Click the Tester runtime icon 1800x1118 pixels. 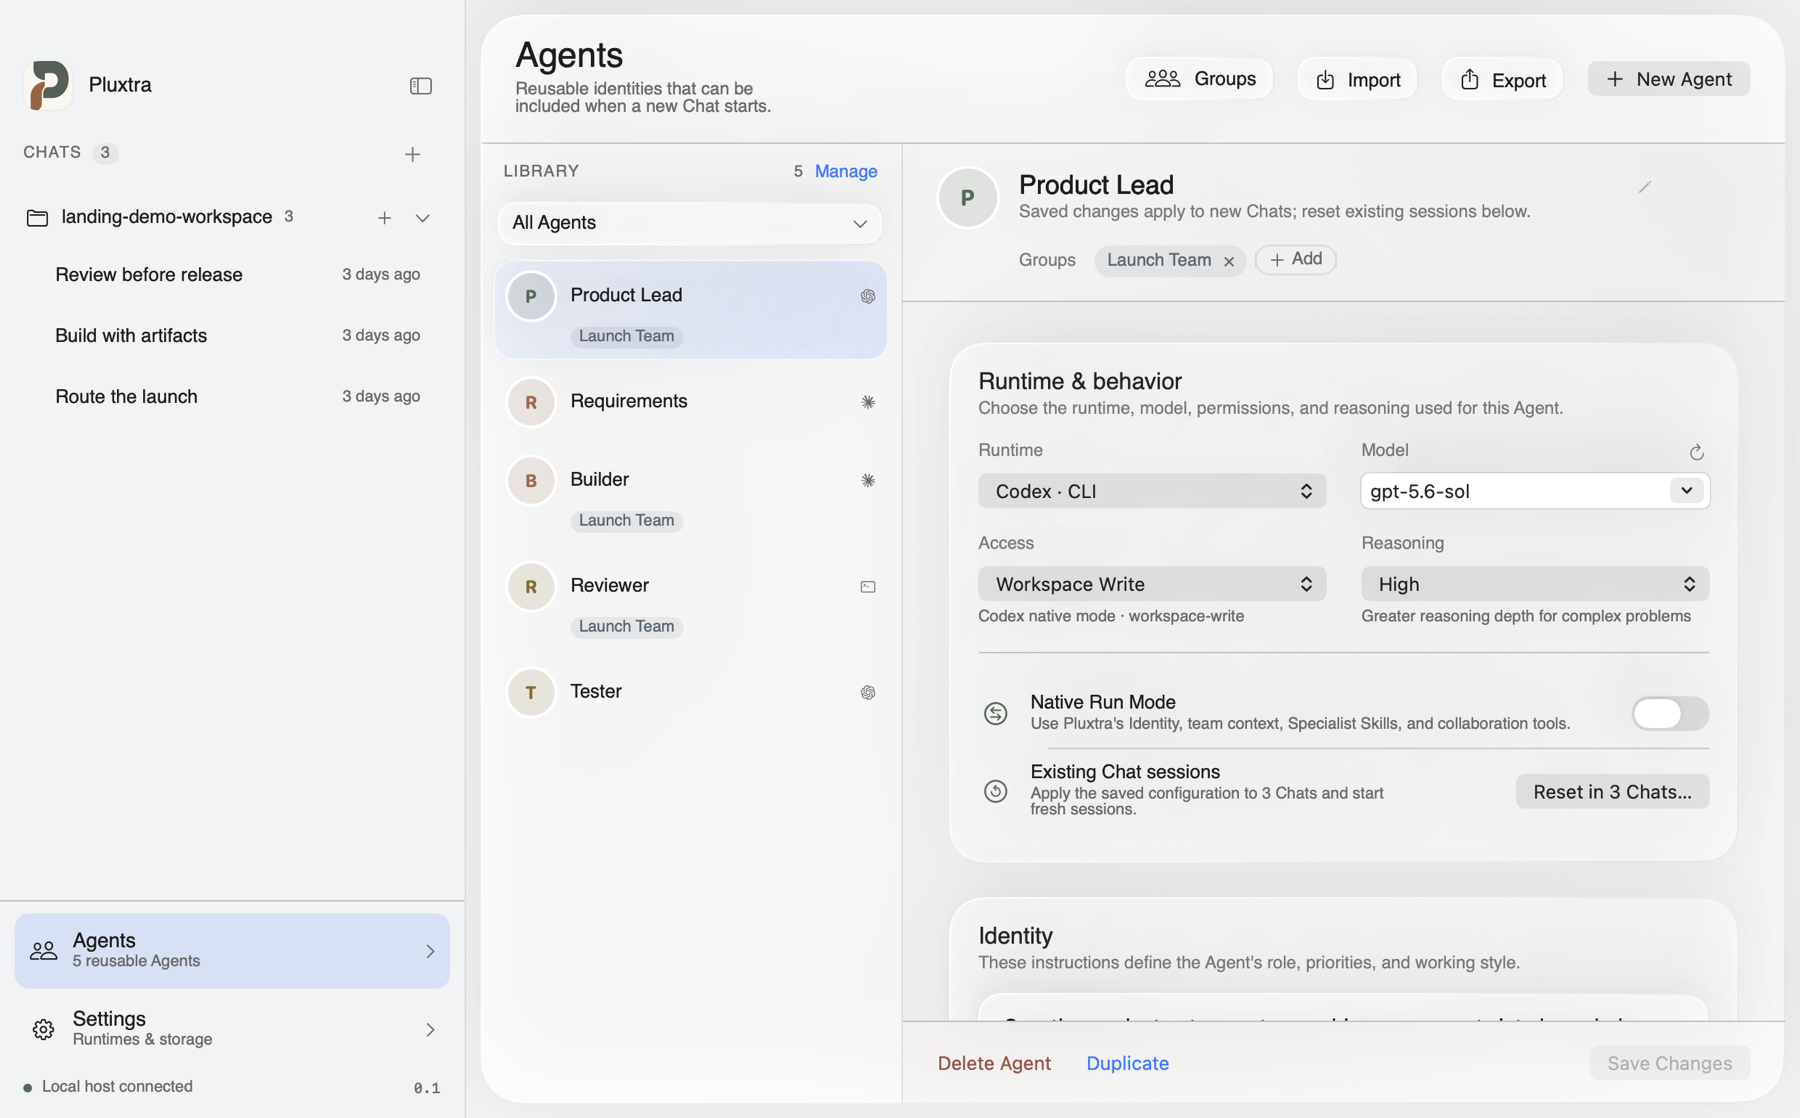[x=868, y=692]
